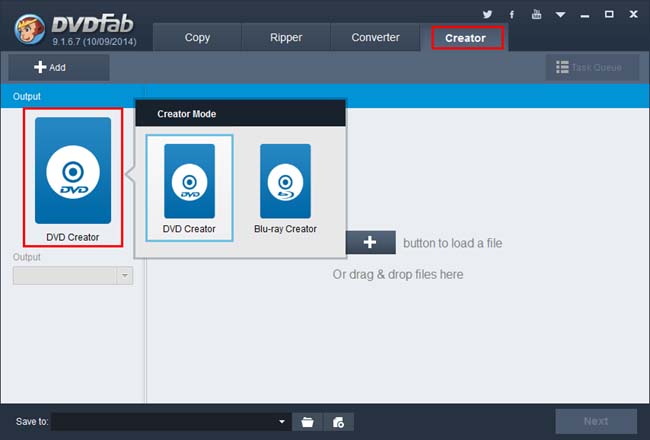Viewport: 650px width, 440px height.
Task: Maximize the DVDFab window
Action: tap(609, 15)
